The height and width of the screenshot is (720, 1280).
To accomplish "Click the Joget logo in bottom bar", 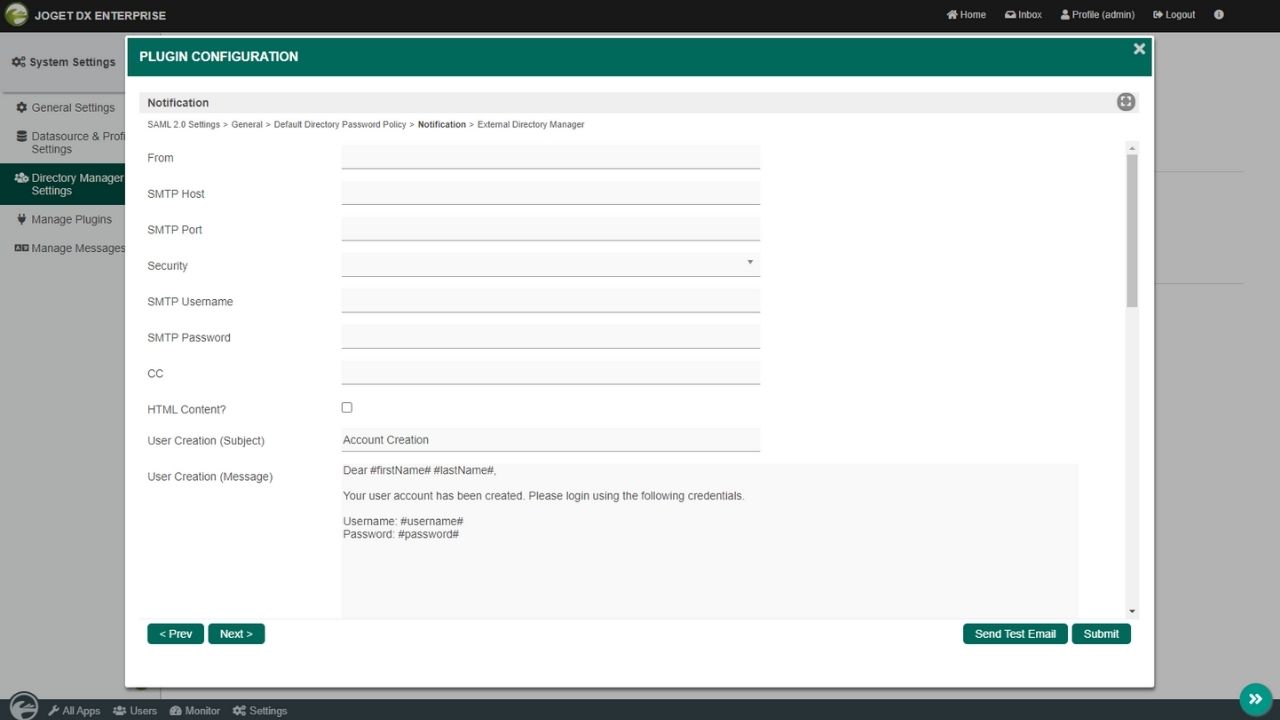I will coord(23,706).
